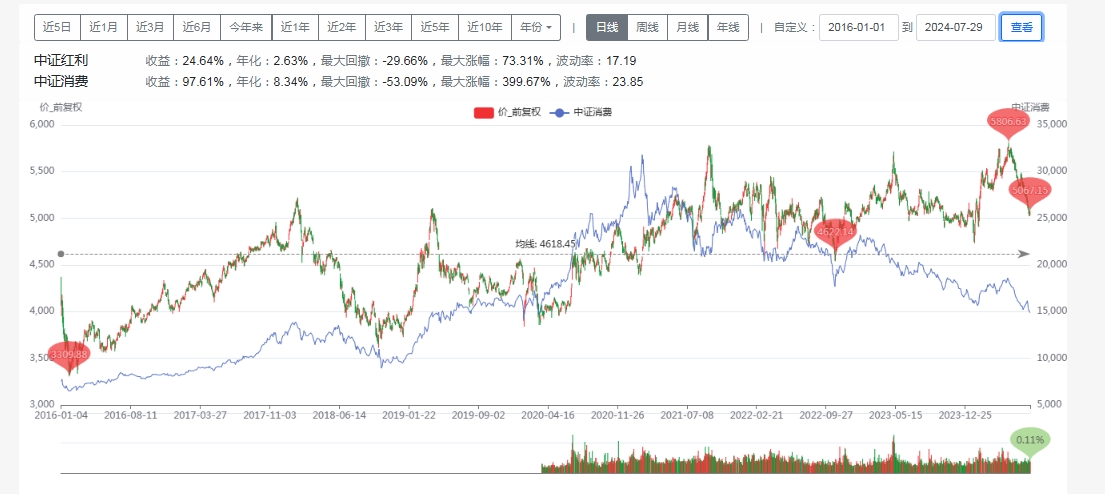Click the 查看 button
1105x494 pixels.
pos(1022,28)
